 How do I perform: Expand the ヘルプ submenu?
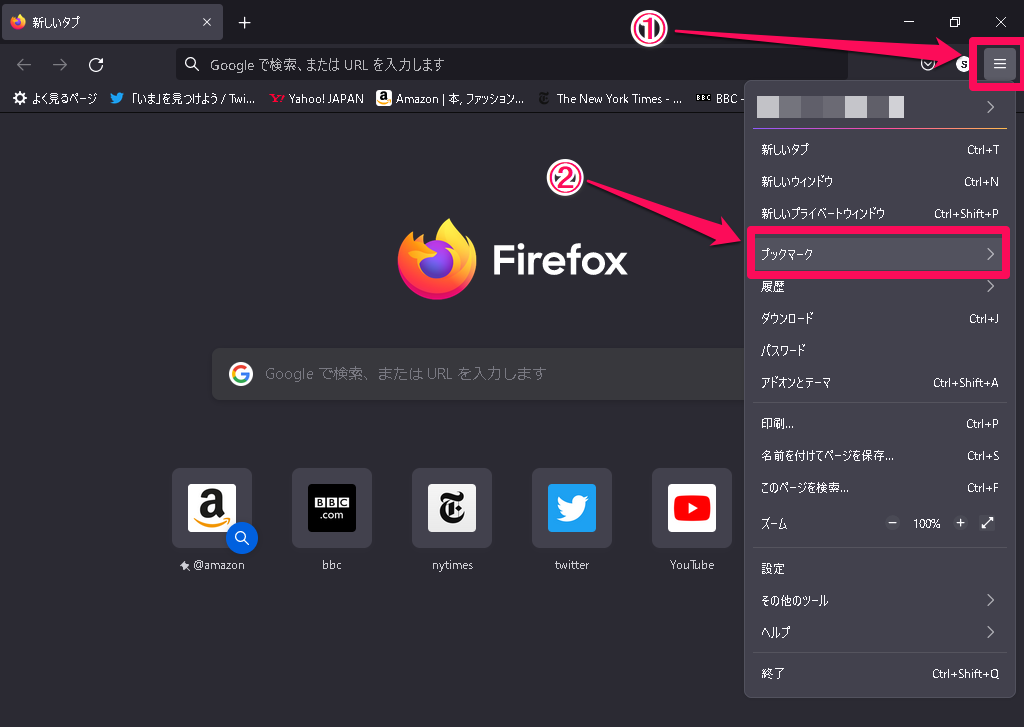click(x=880, y=632)
